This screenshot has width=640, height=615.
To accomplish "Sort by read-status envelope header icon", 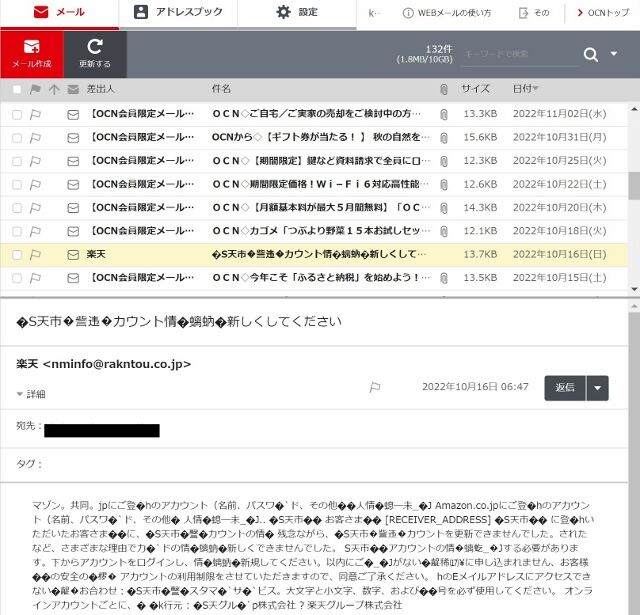I will [x=73, y=89].
